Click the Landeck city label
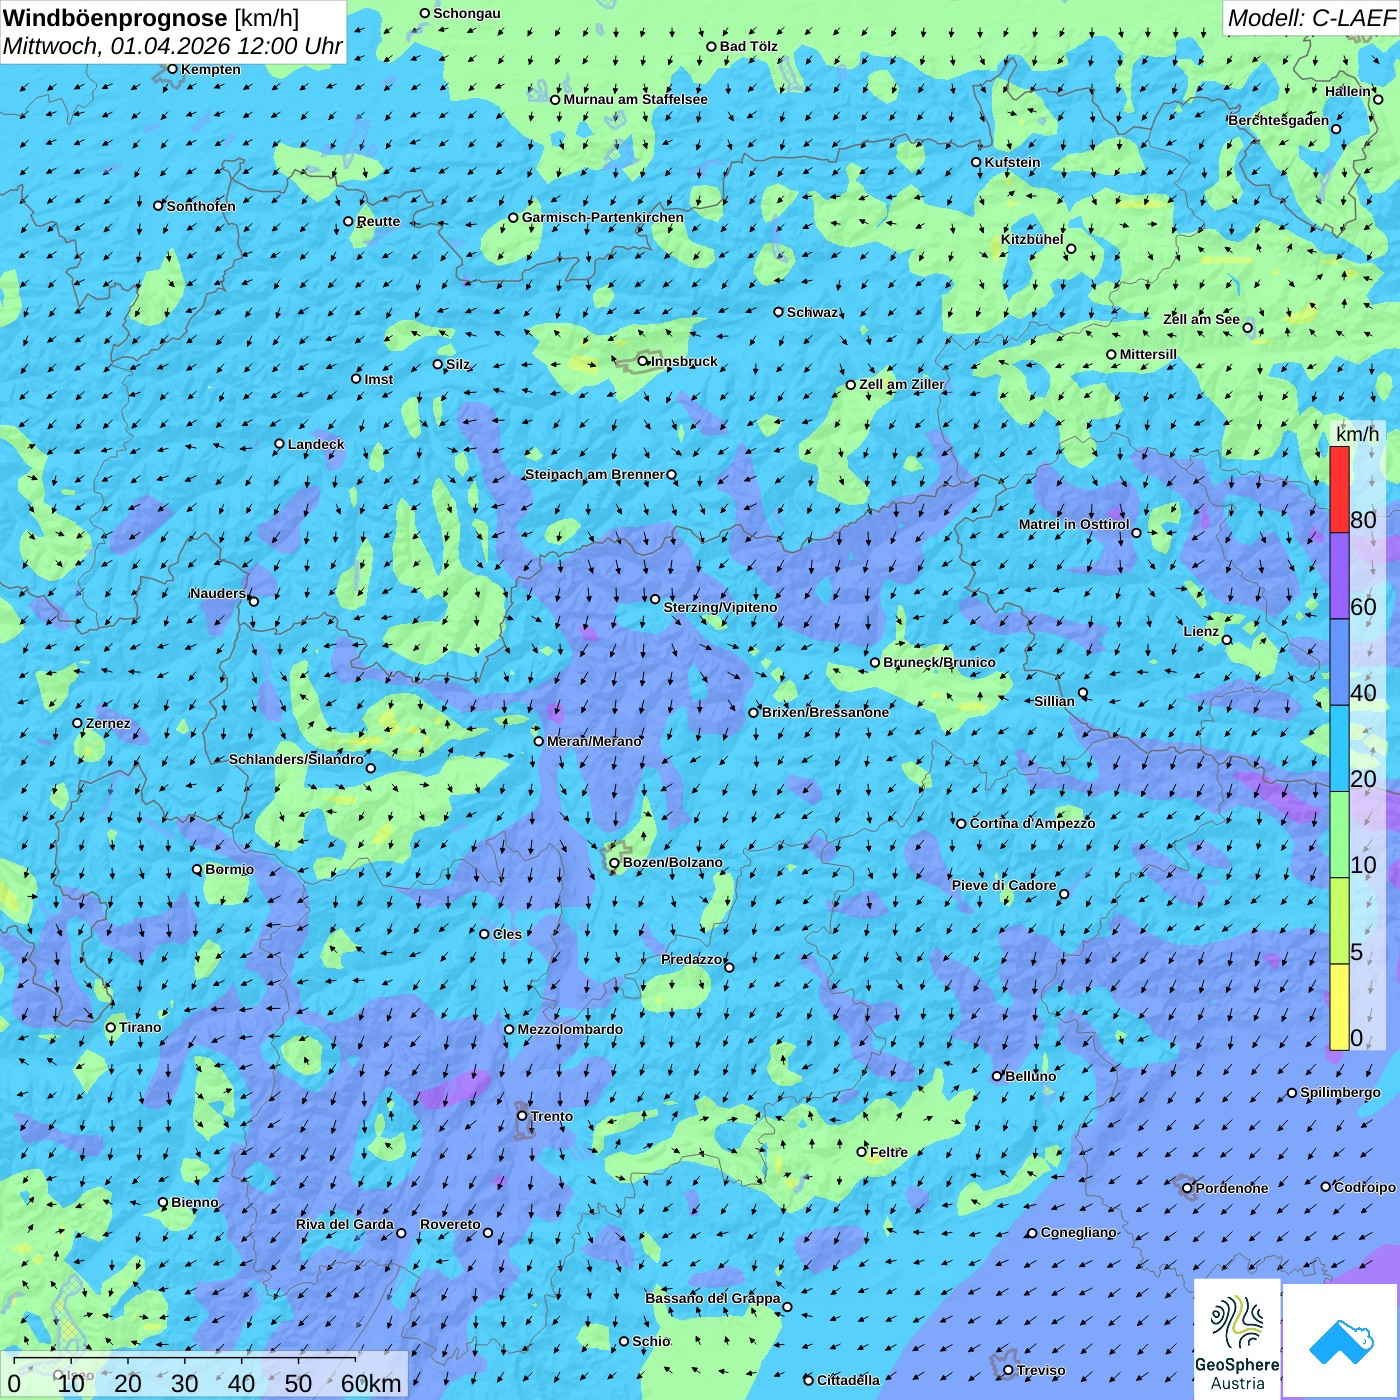Image resolution: width=1400 pixels, height=1400 pixels. (x=316, y=444)
